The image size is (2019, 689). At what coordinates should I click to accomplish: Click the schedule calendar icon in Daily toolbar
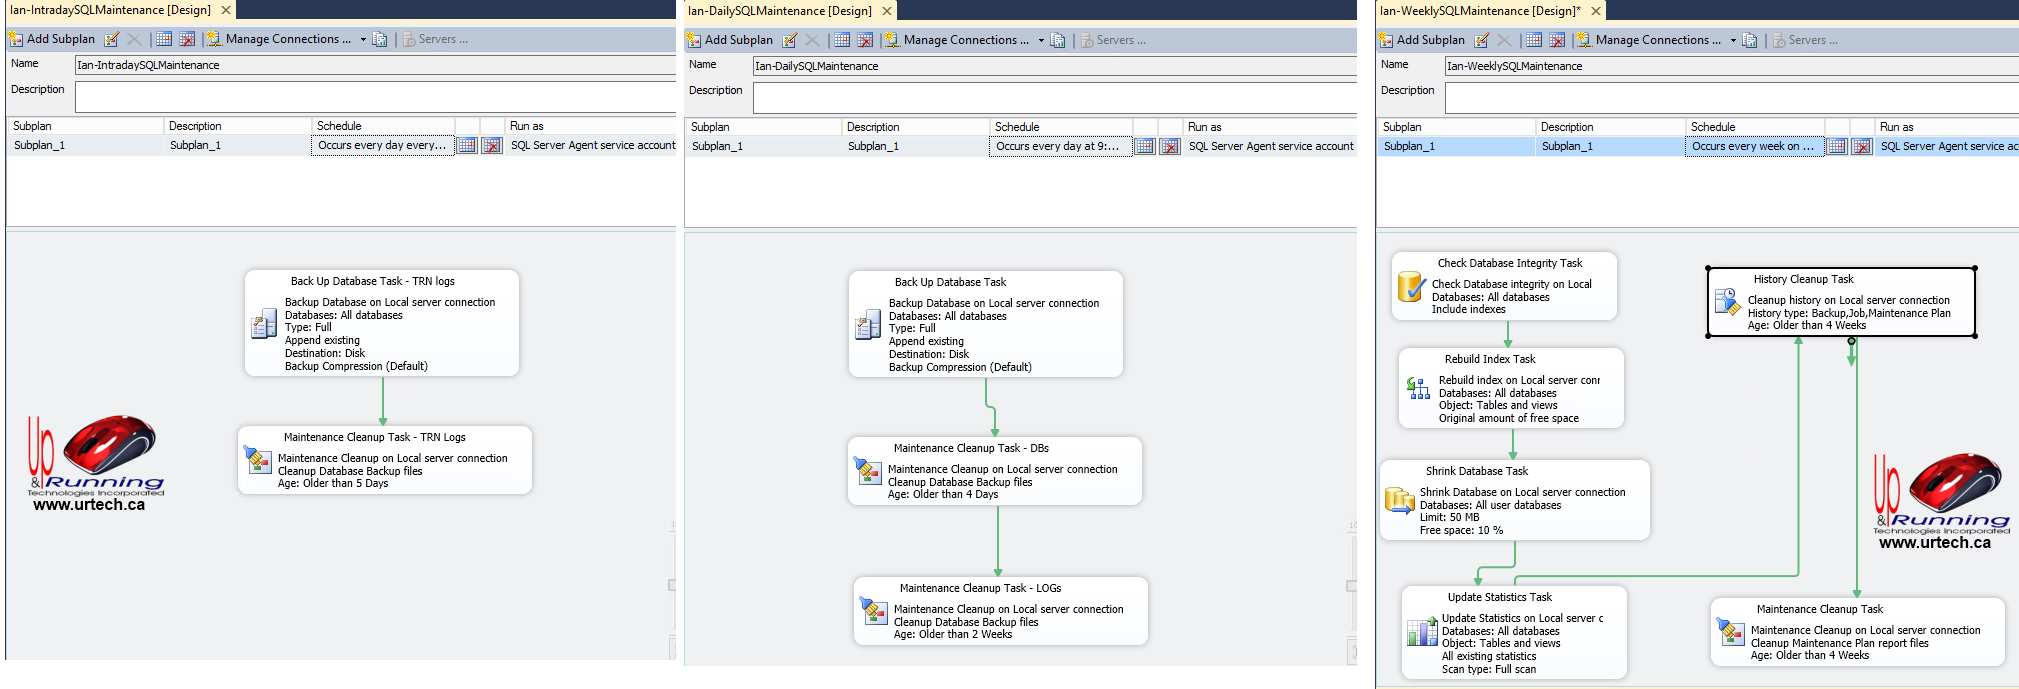point(842,40)
